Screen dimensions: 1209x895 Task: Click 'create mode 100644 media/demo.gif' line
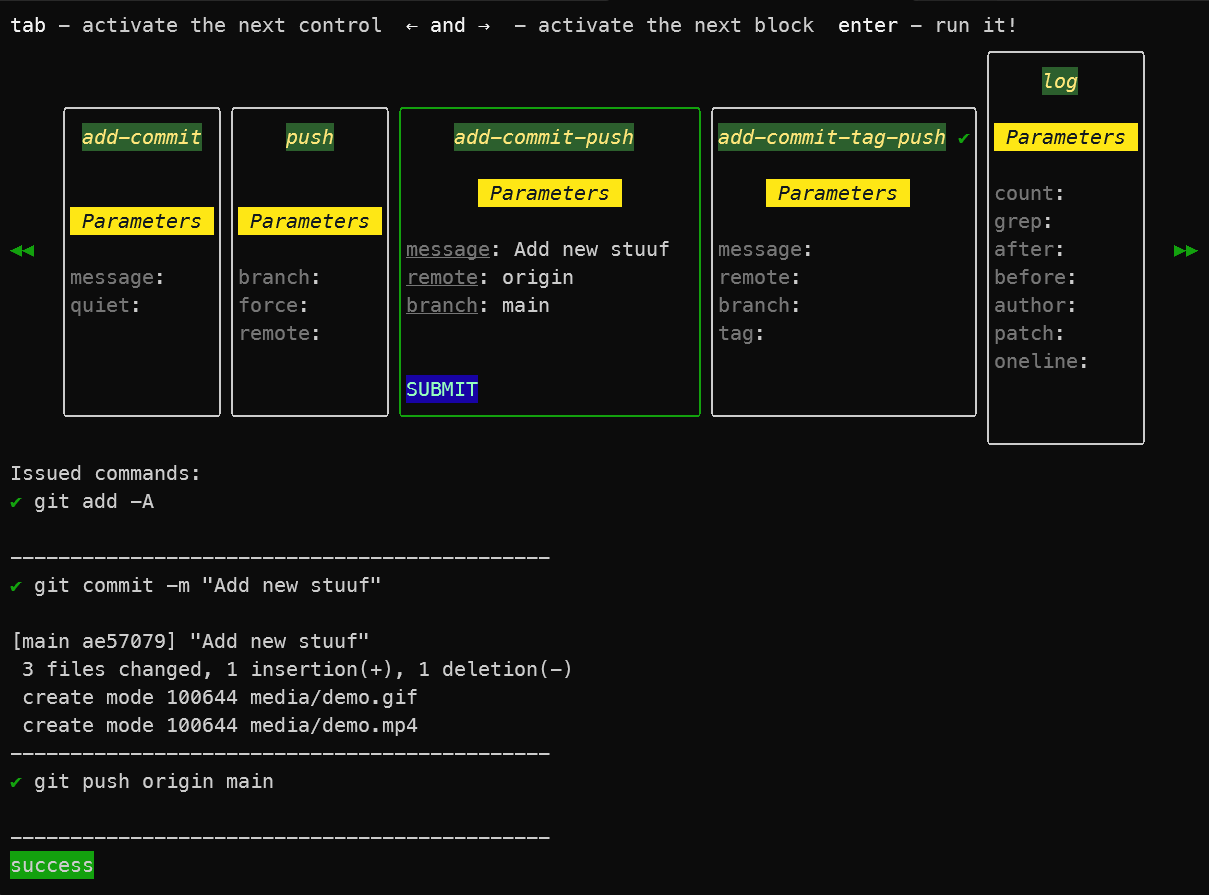(x=220, y=697)
